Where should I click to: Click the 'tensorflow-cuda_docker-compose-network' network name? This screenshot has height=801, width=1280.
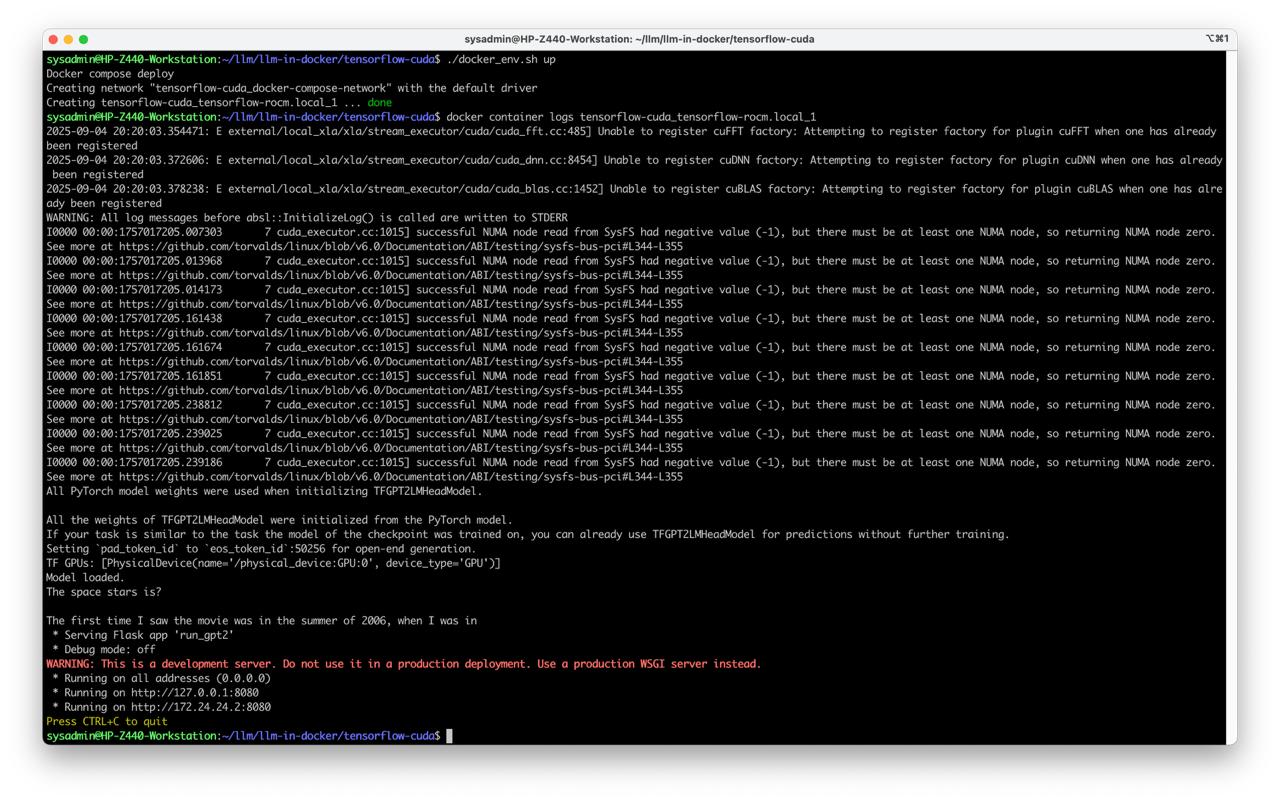click(x=271, y=88)
